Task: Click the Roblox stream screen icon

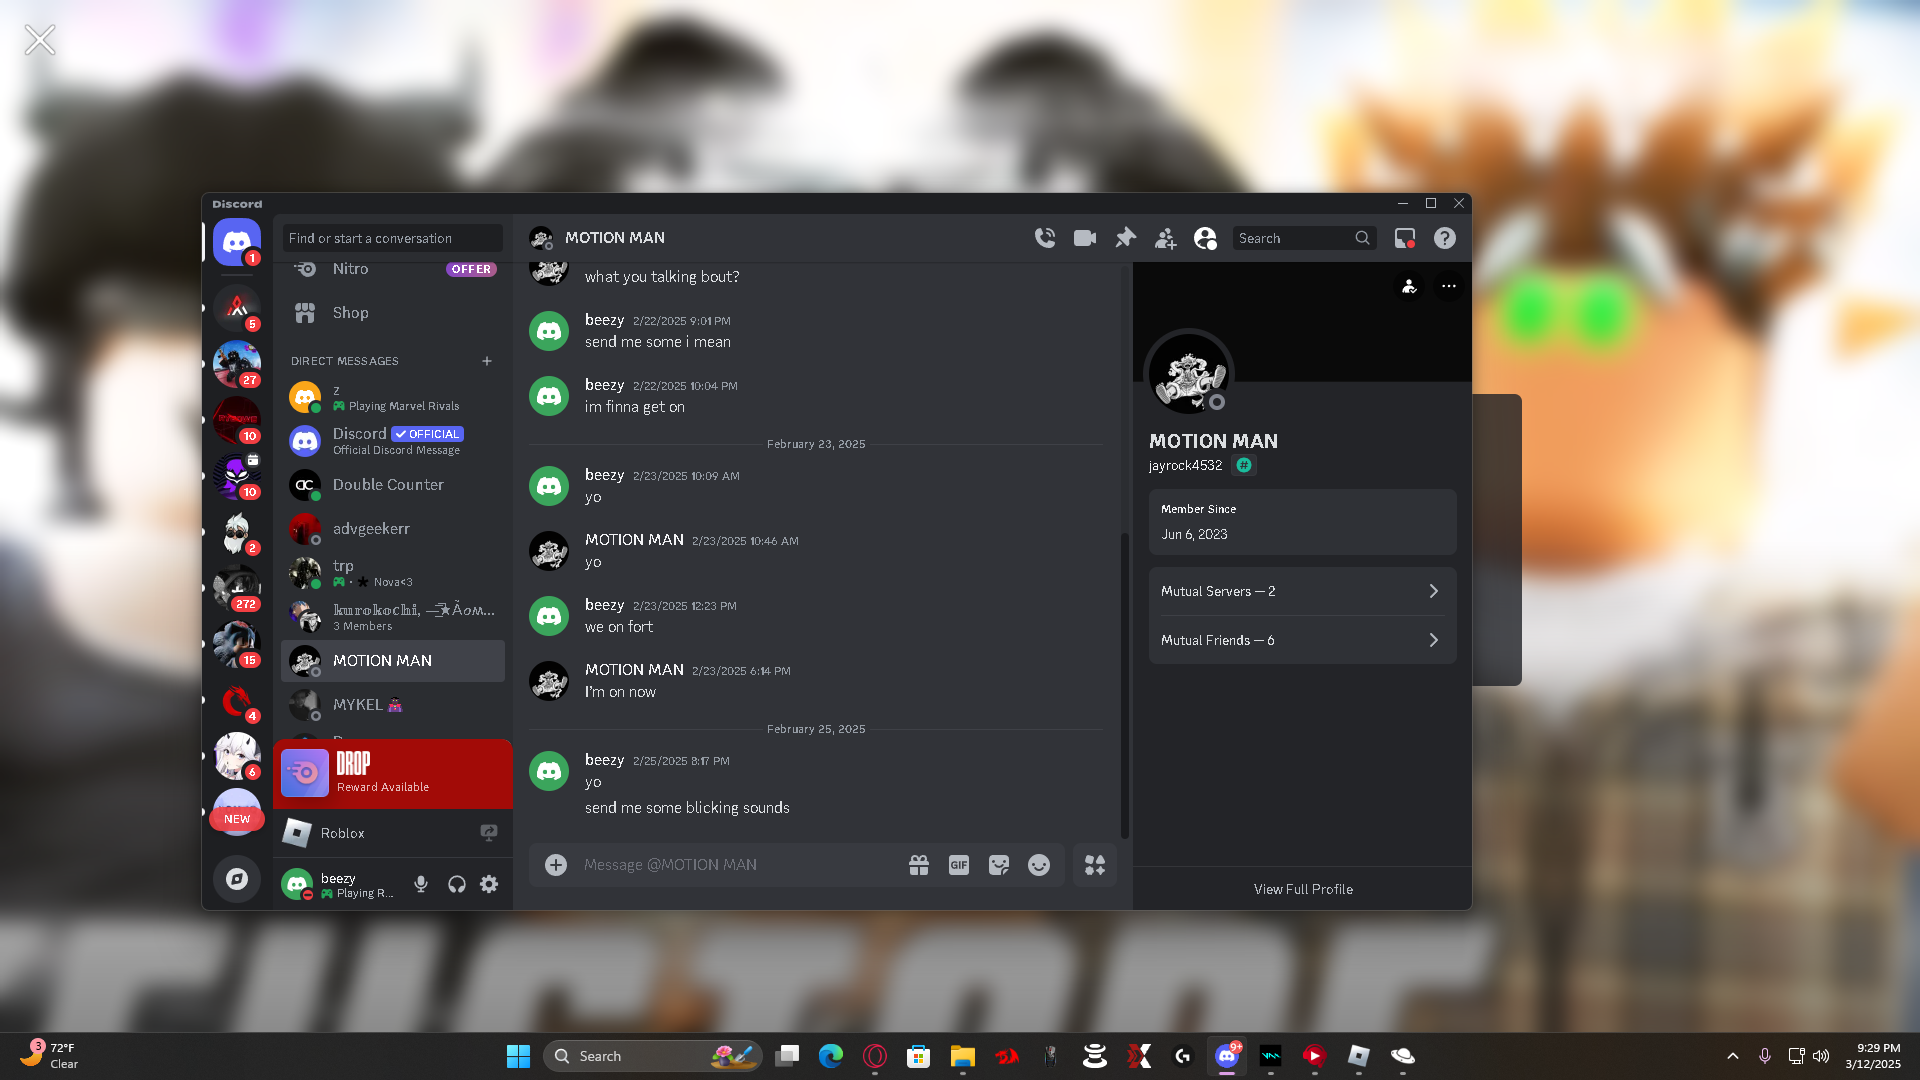Action: pos(489,833)
